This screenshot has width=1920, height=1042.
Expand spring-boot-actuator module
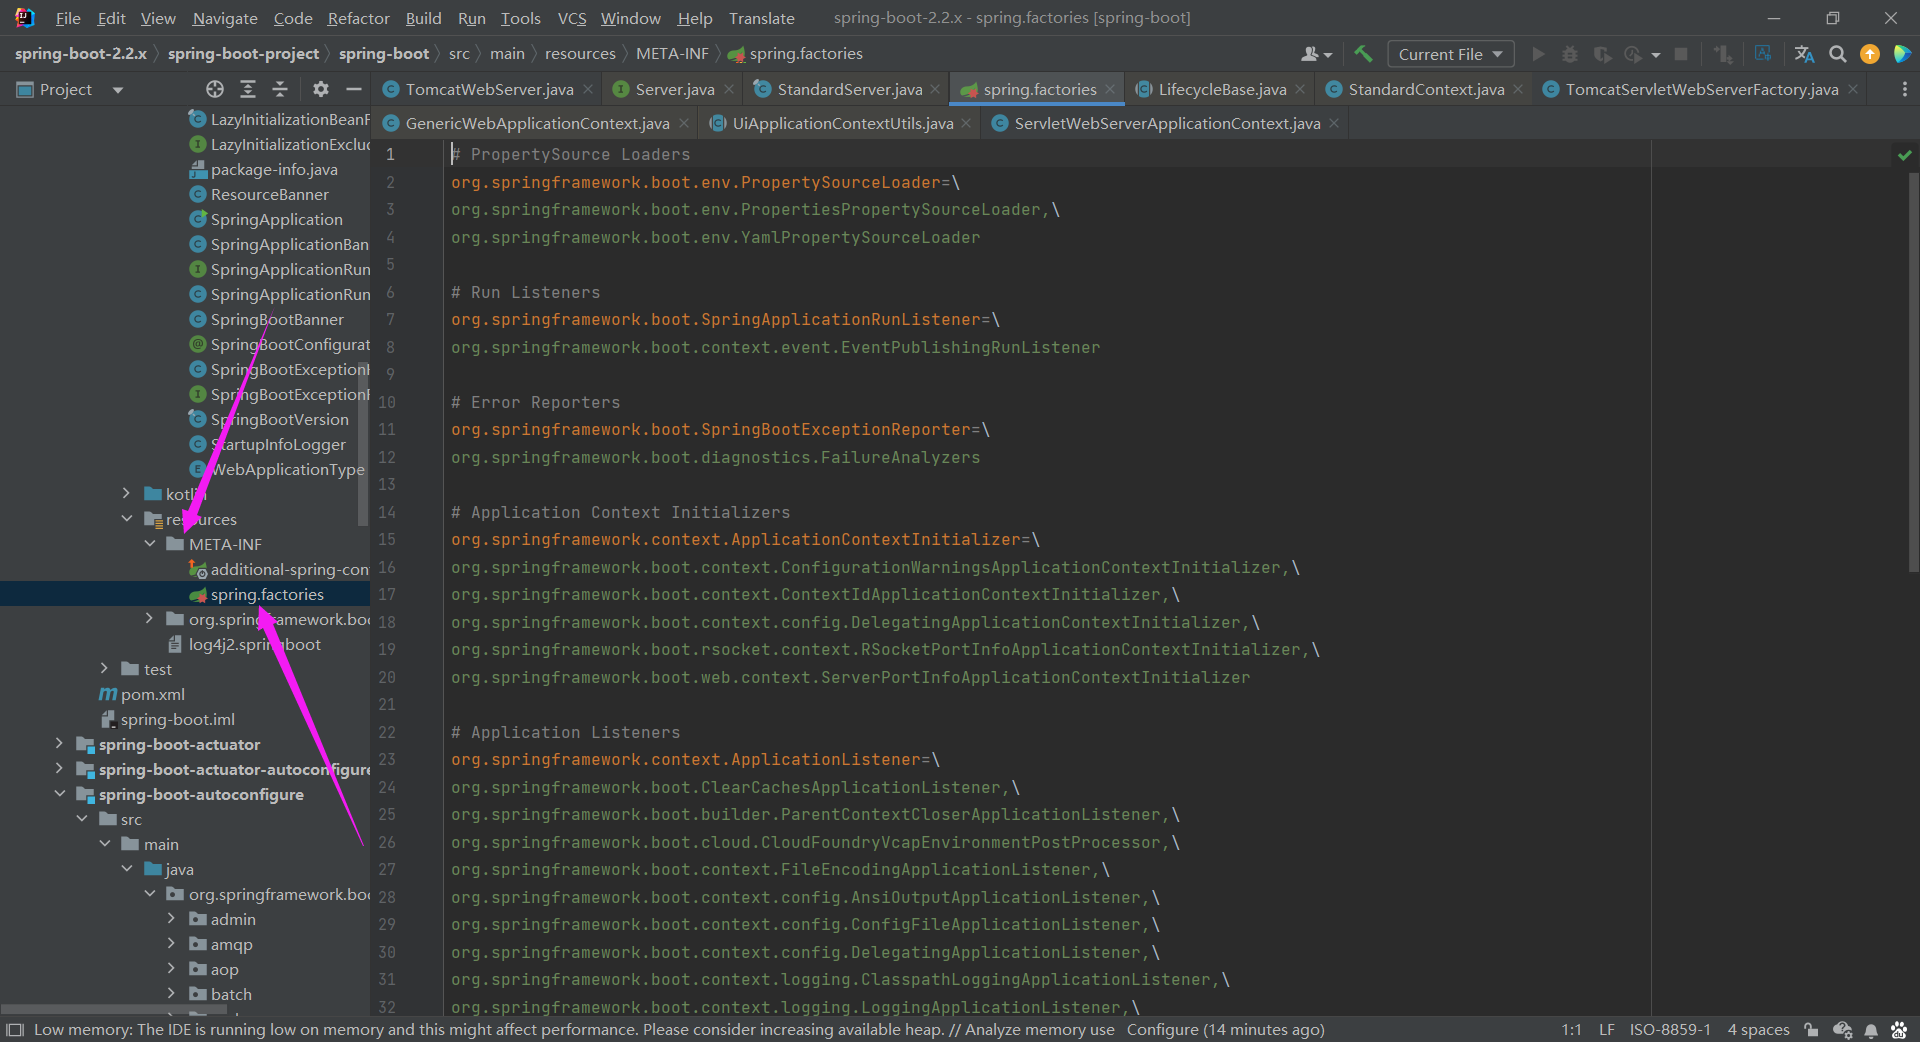pyautogui.click(x=59, y=744)
